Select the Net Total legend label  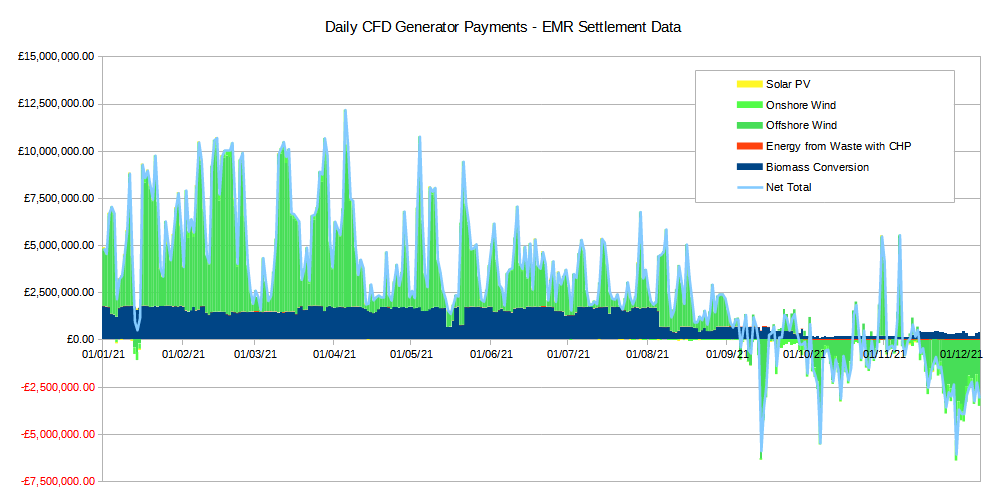pos(789,187)
